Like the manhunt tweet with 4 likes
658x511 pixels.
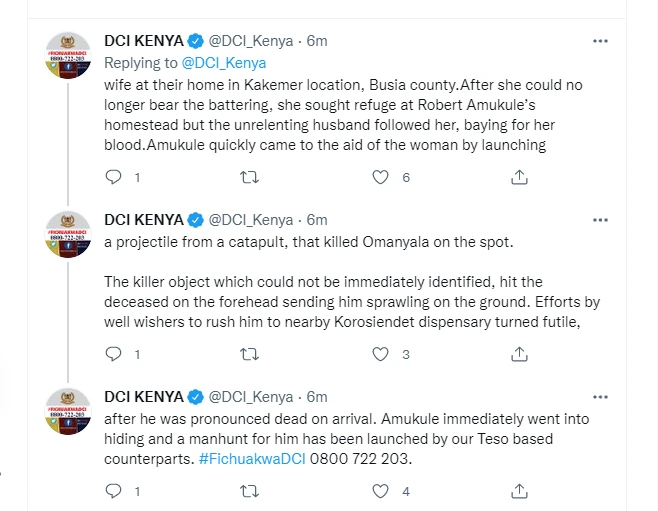click(x=380, y=491)
